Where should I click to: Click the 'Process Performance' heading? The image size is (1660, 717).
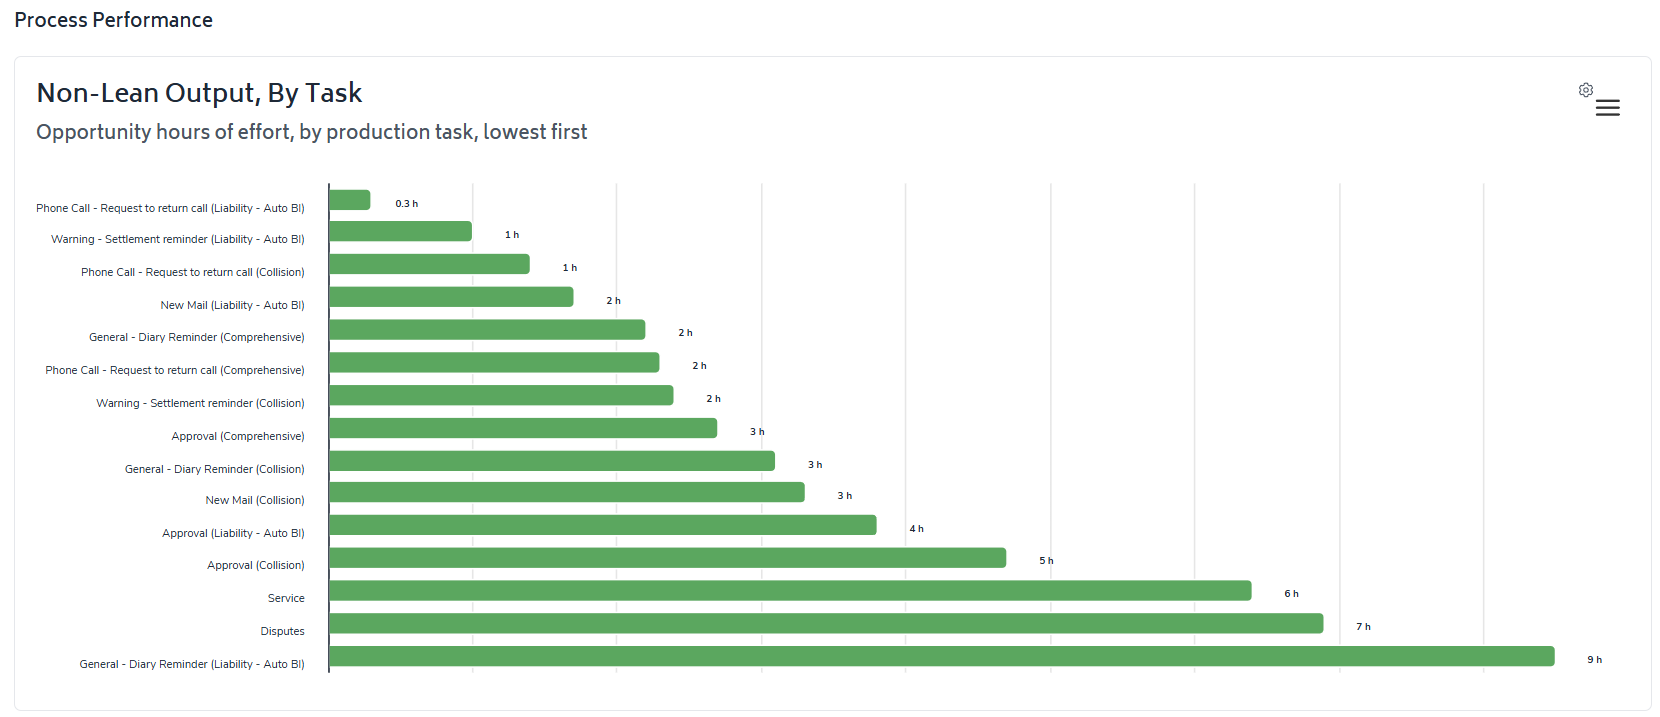pos(113,20)
